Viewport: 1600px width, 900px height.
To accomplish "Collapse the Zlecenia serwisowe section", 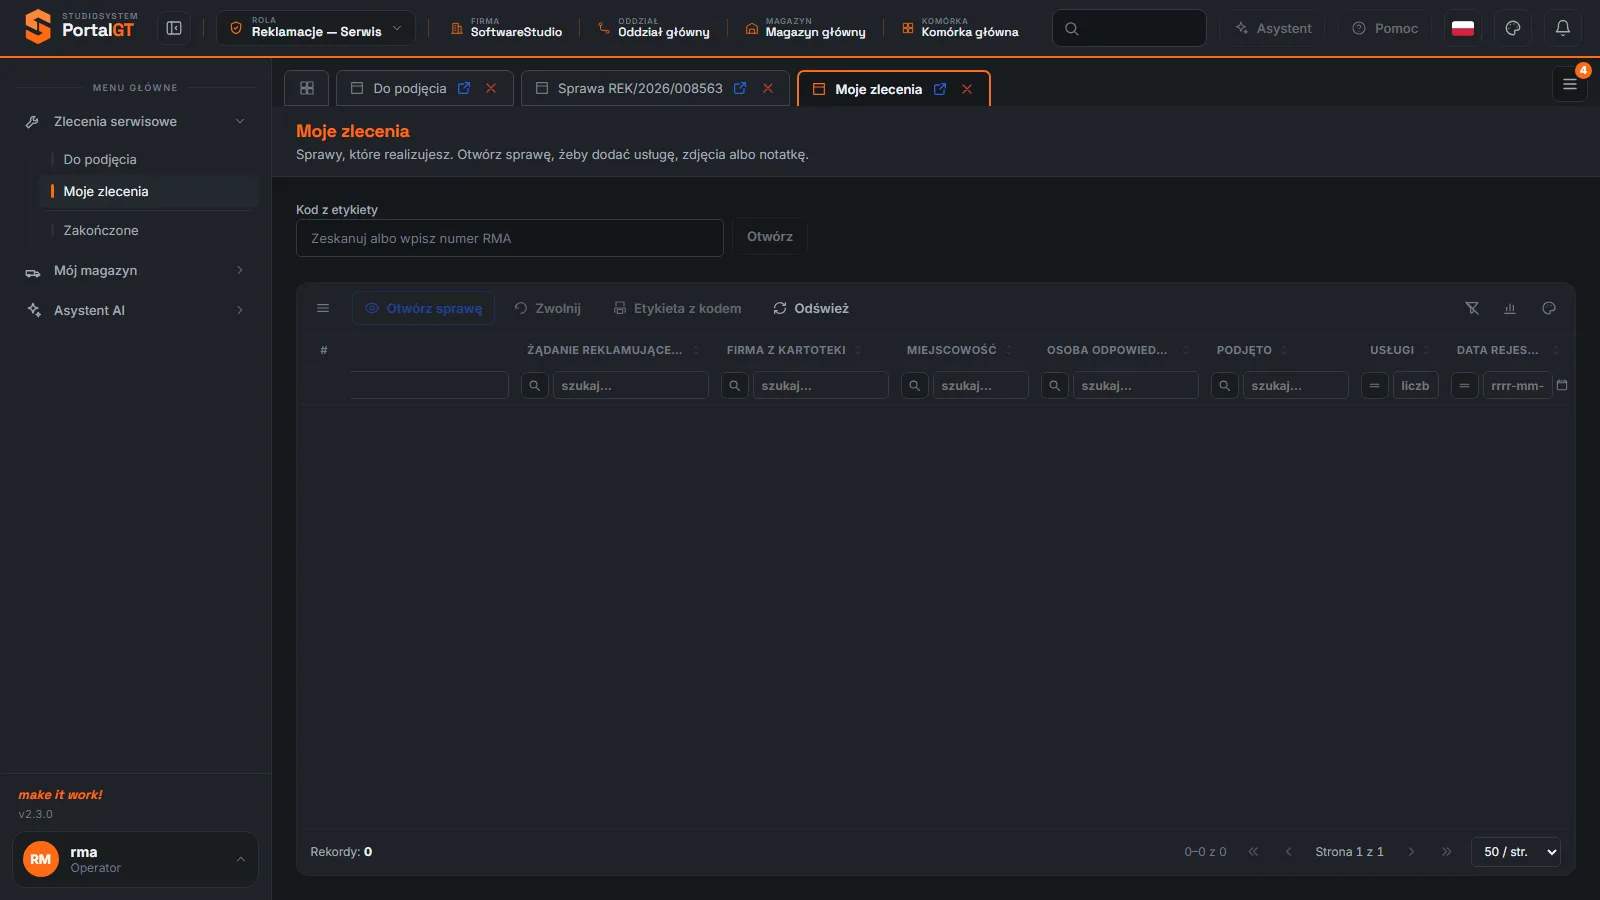I will (135, 121).
